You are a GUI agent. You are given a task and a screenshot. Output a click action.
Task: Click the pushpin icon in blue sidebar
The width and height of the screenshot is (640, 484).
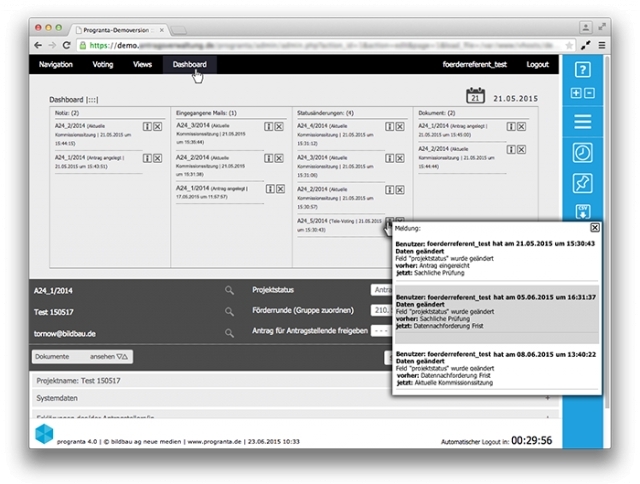point(582,183)
